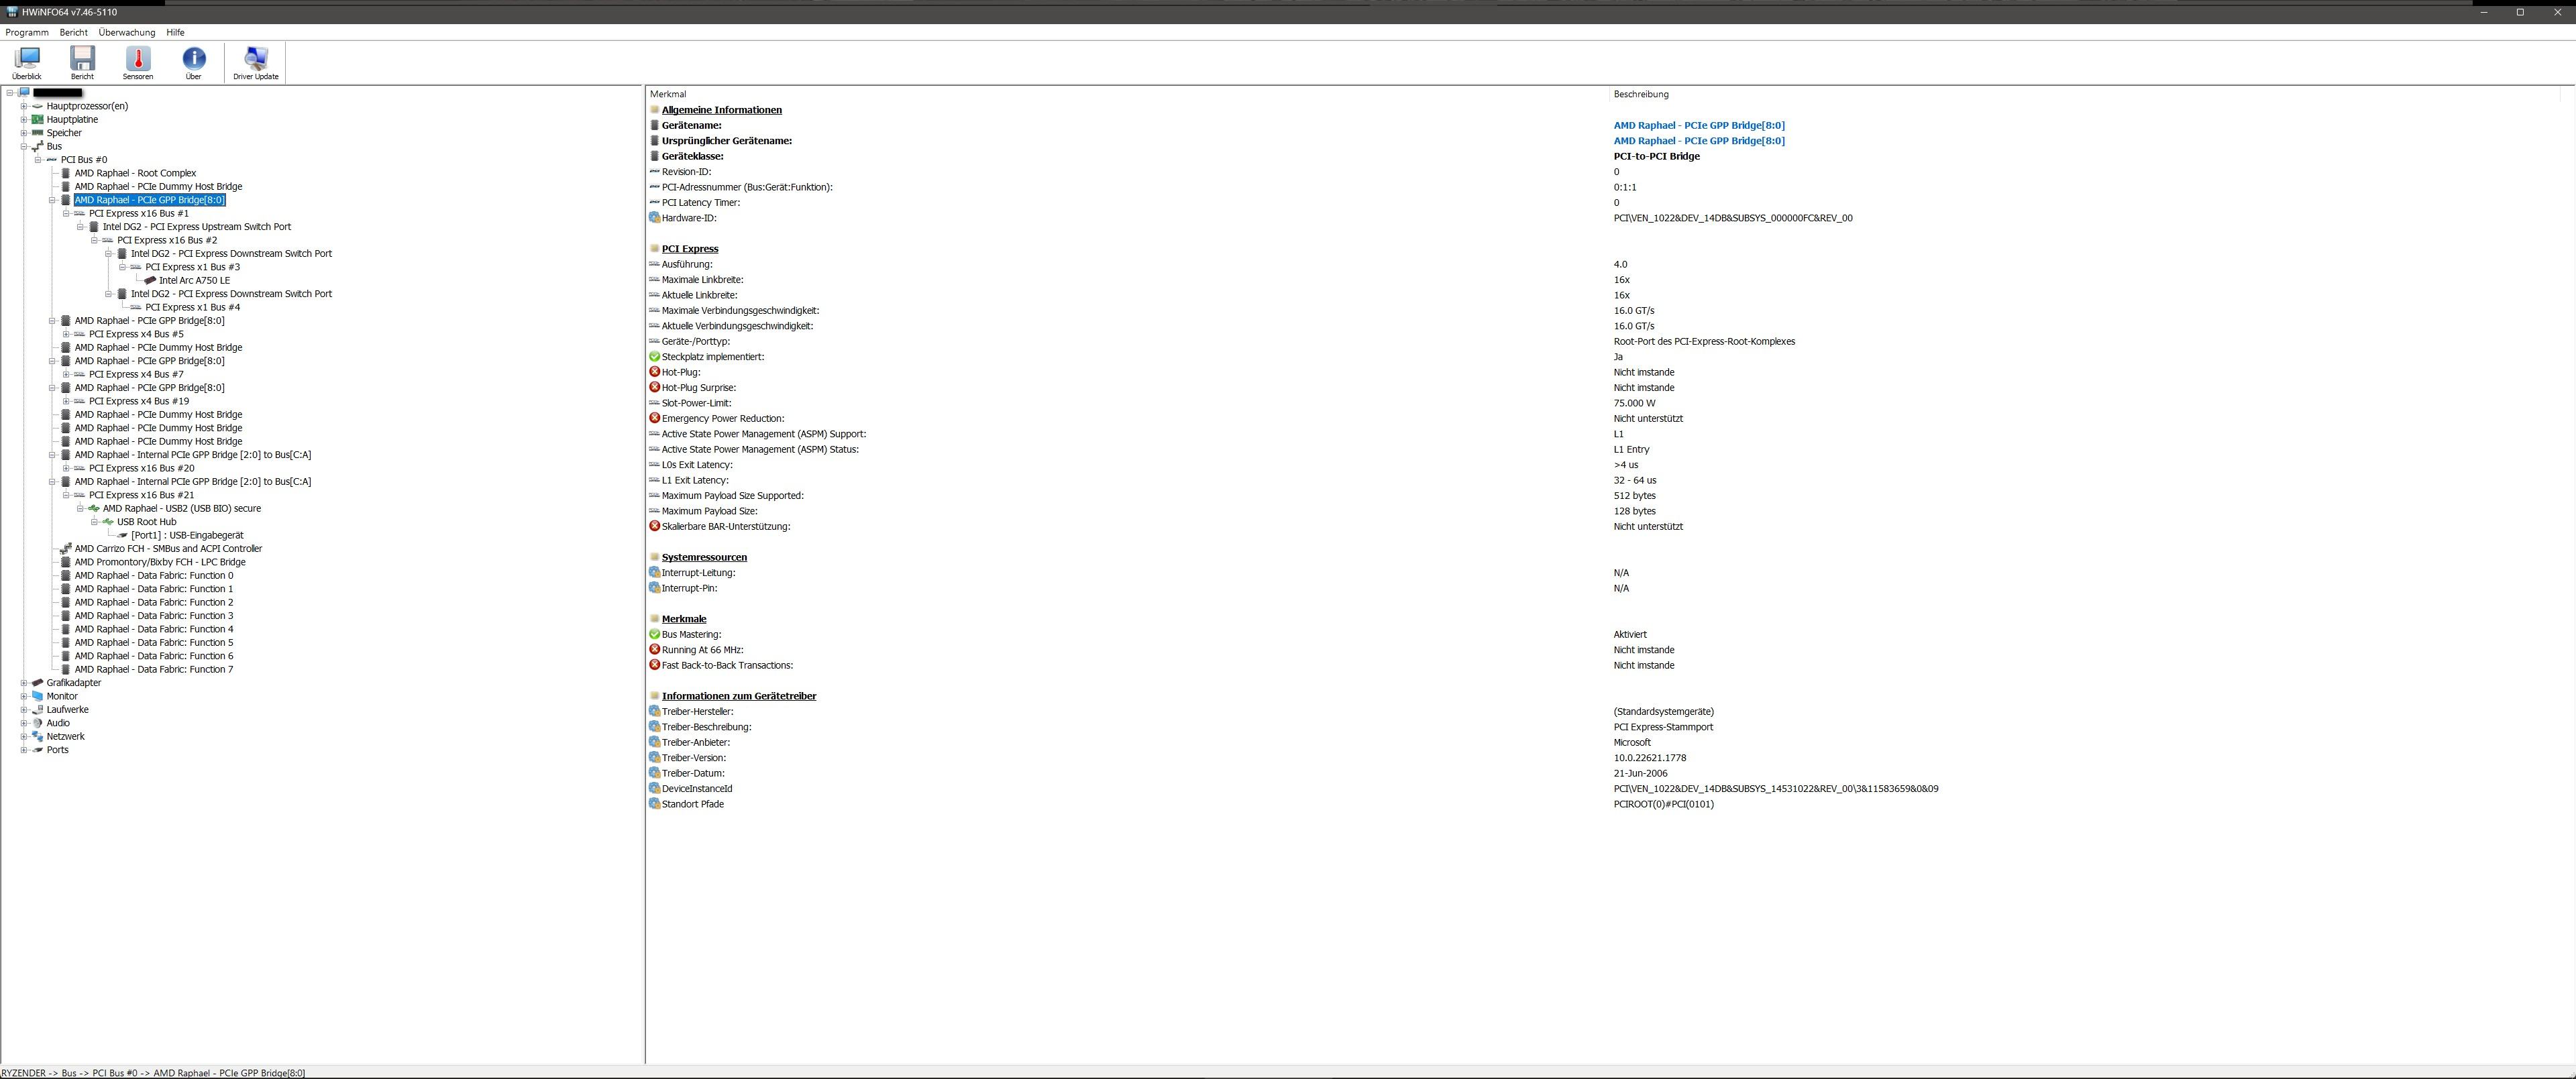Viewport: 2576px width, 1079px height.
Task: Launch the Driver Update toolbar icon
Action: [256, 63]
